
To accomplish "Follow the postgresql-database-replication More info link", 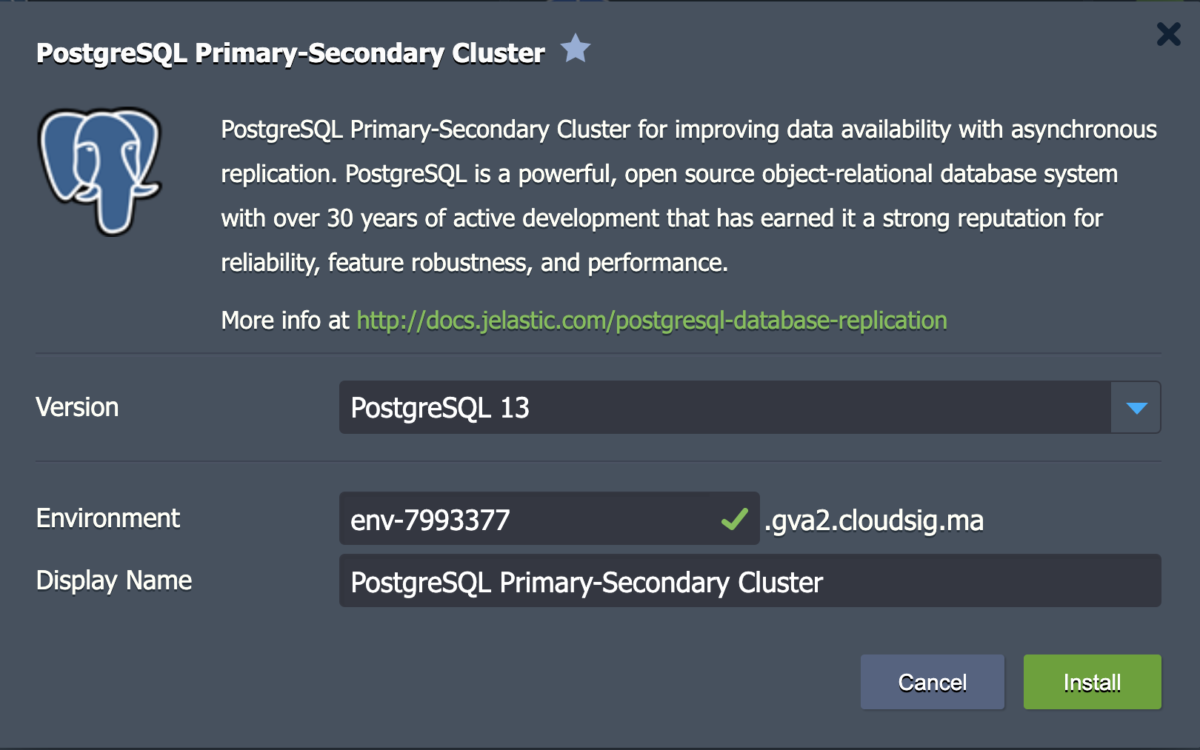I will (650, 320).
